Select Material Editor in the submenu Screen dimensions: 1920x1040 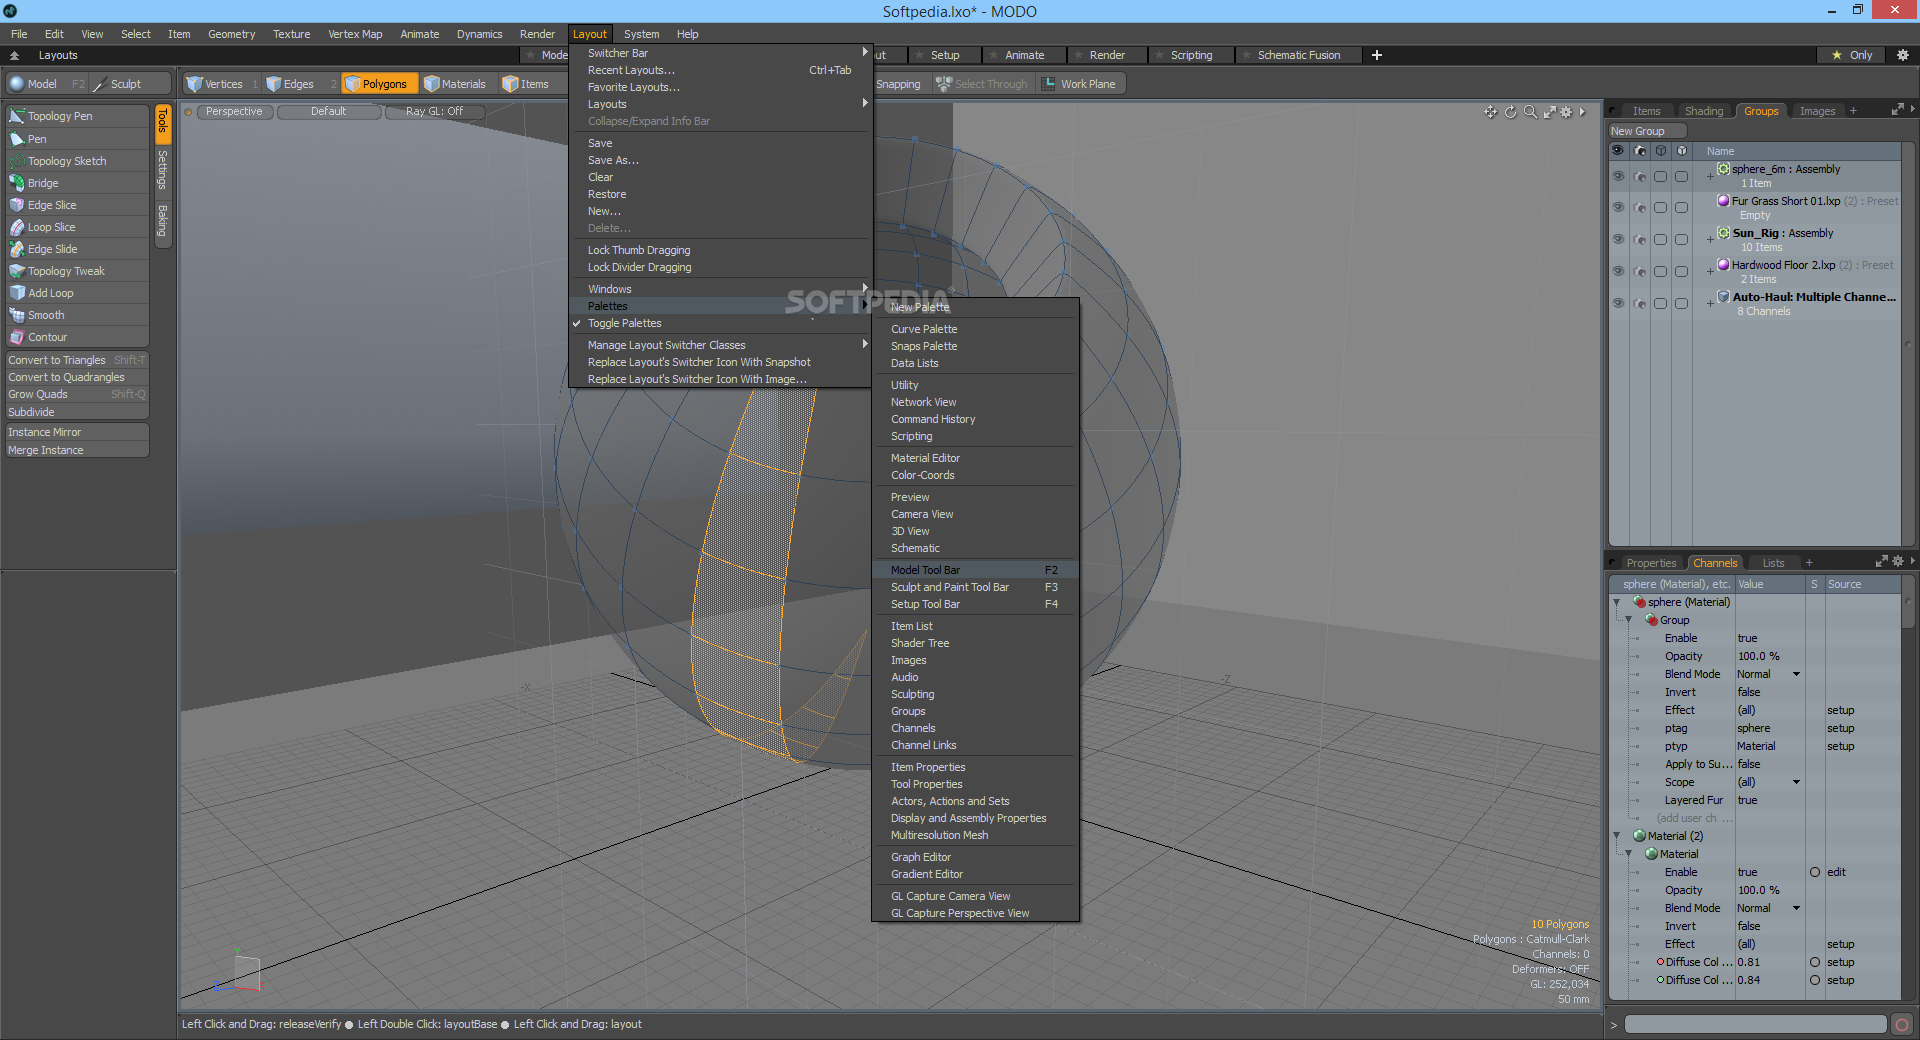click(975, 458)
